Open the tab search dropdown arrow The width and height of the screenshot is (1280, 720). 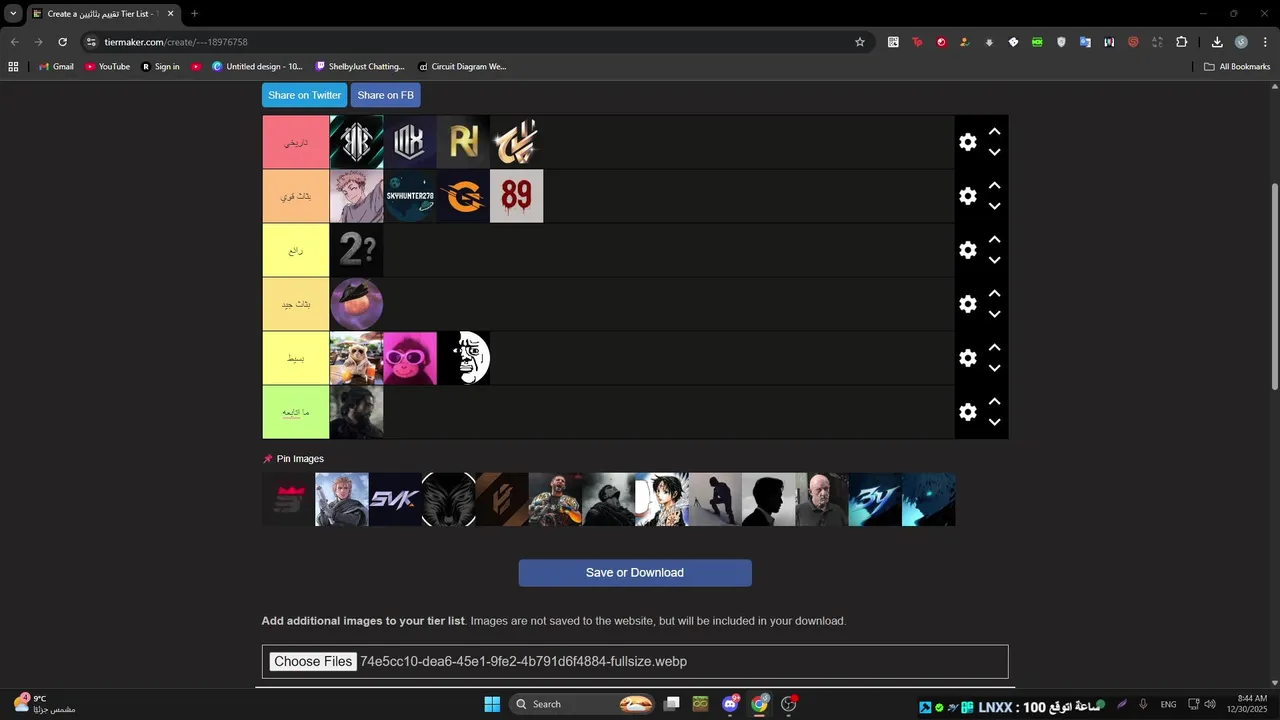(13, 14)
